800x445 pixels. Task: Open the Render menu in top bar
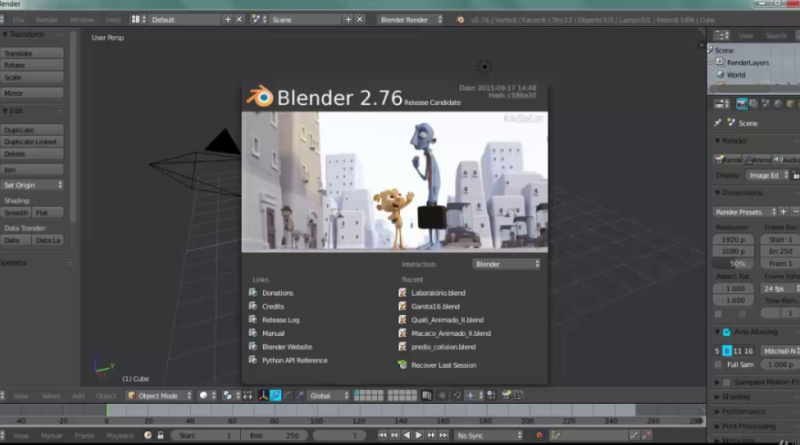[x=46, y=19]
